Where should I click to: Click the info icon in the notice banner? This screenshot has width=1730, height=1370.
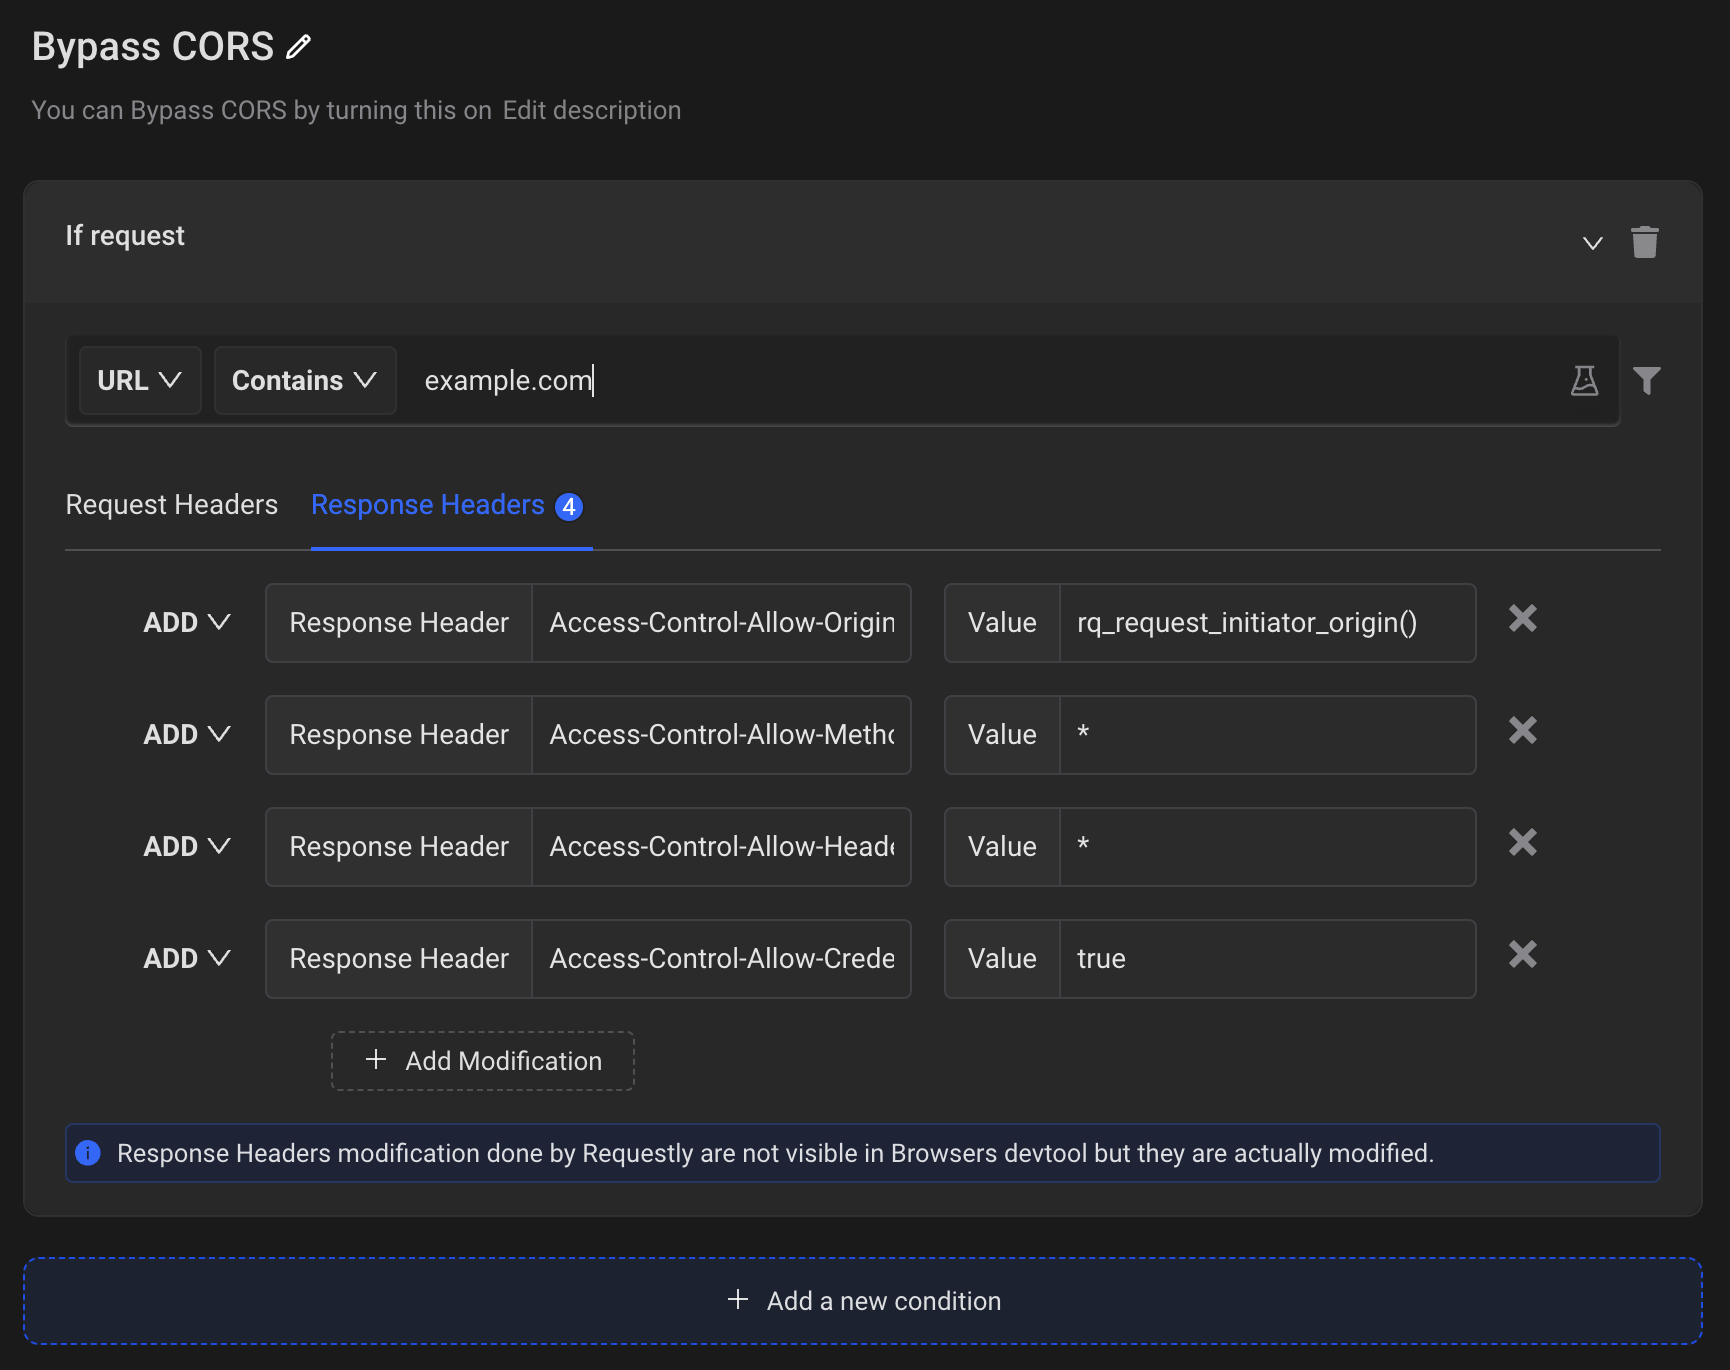coord(88,1153)
